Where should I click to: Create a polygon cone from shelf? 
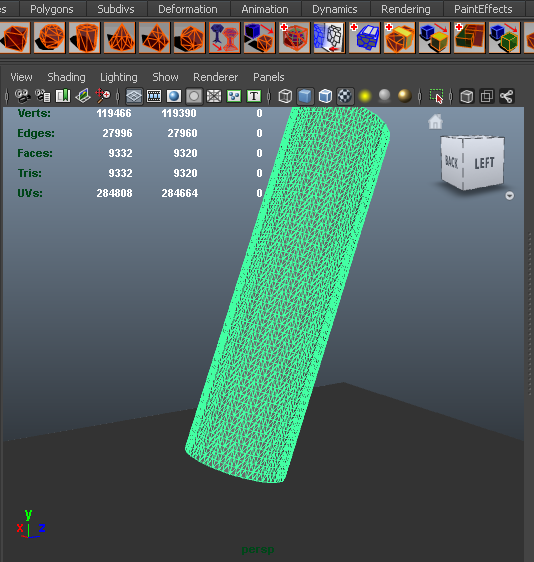[x=120, y=38]
